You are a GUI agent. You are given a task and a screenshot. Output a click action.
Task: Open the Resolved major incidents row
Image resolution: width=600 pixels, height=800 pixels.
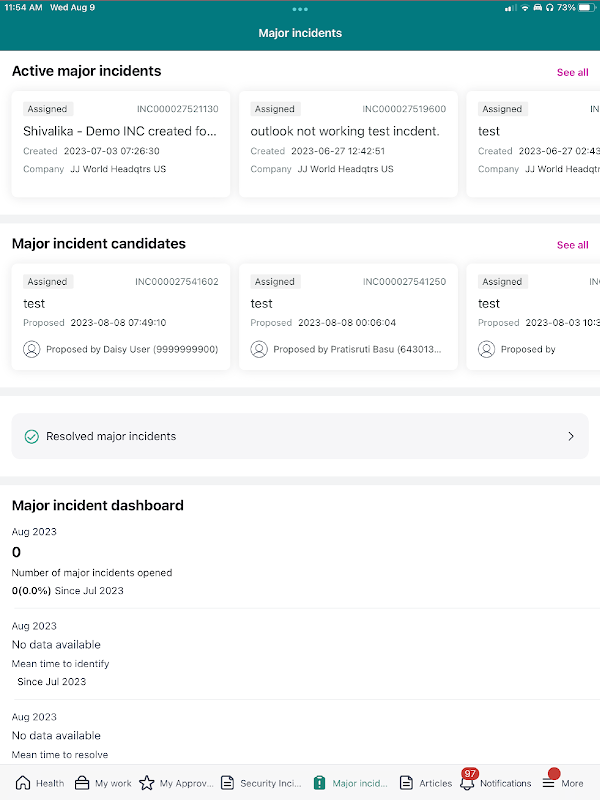(x=299, y=436)
